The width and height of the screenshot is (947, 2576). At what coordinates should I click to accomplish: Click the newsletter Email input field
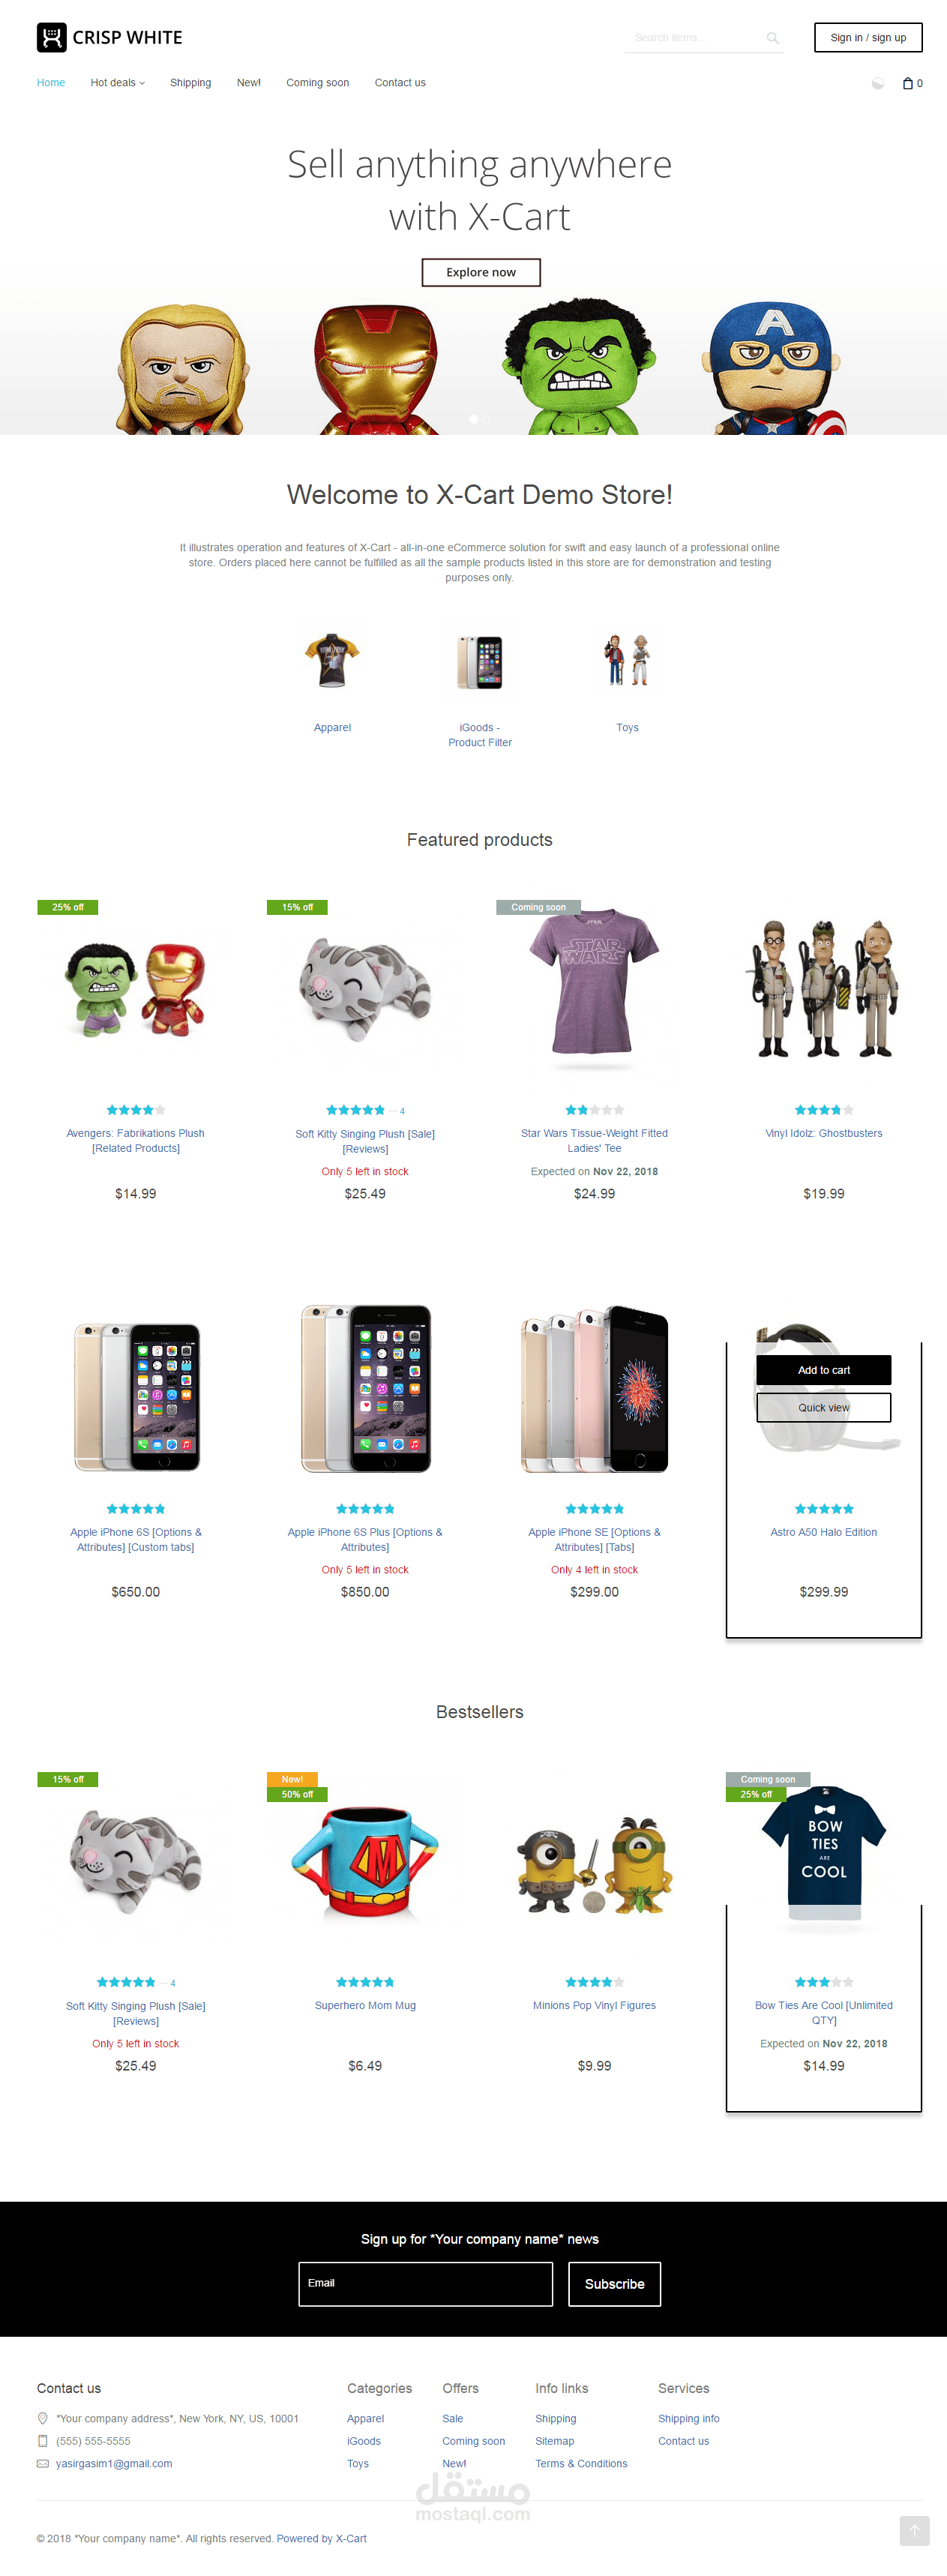tap(426, 2283)
